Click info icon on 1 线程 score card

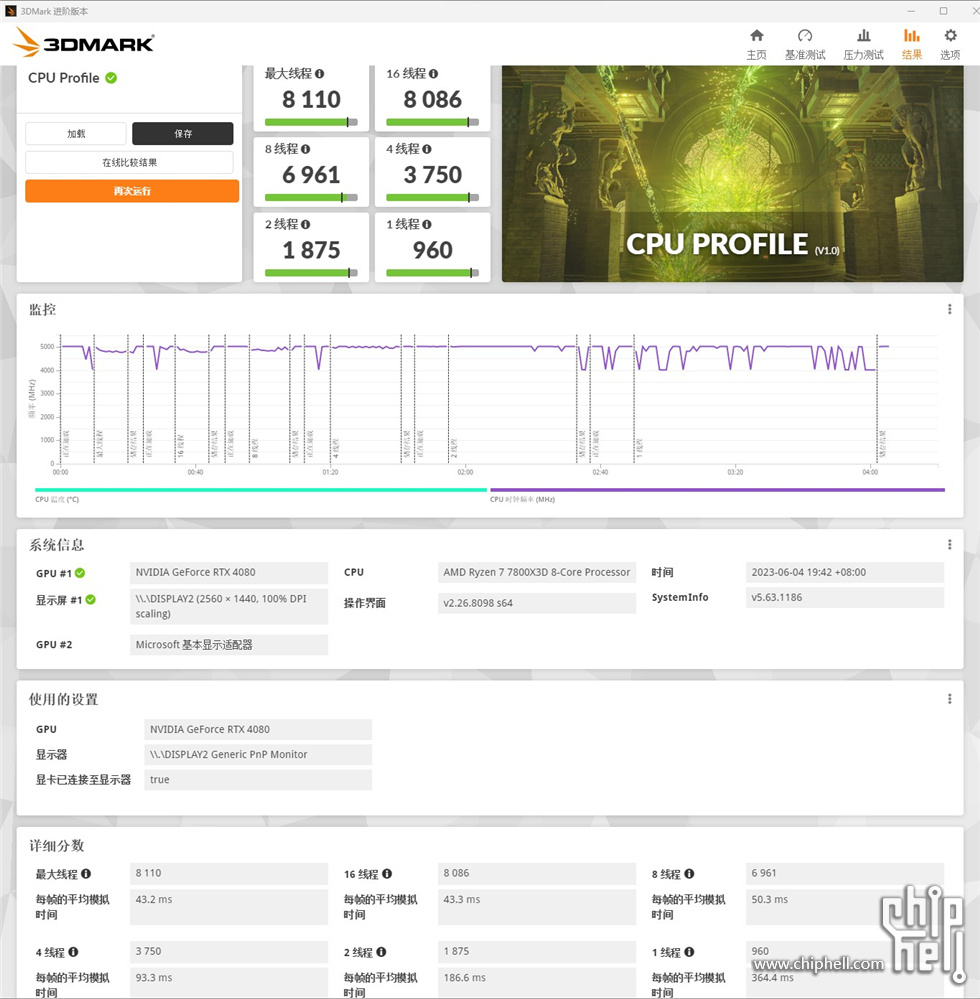(x=426, y=224)
